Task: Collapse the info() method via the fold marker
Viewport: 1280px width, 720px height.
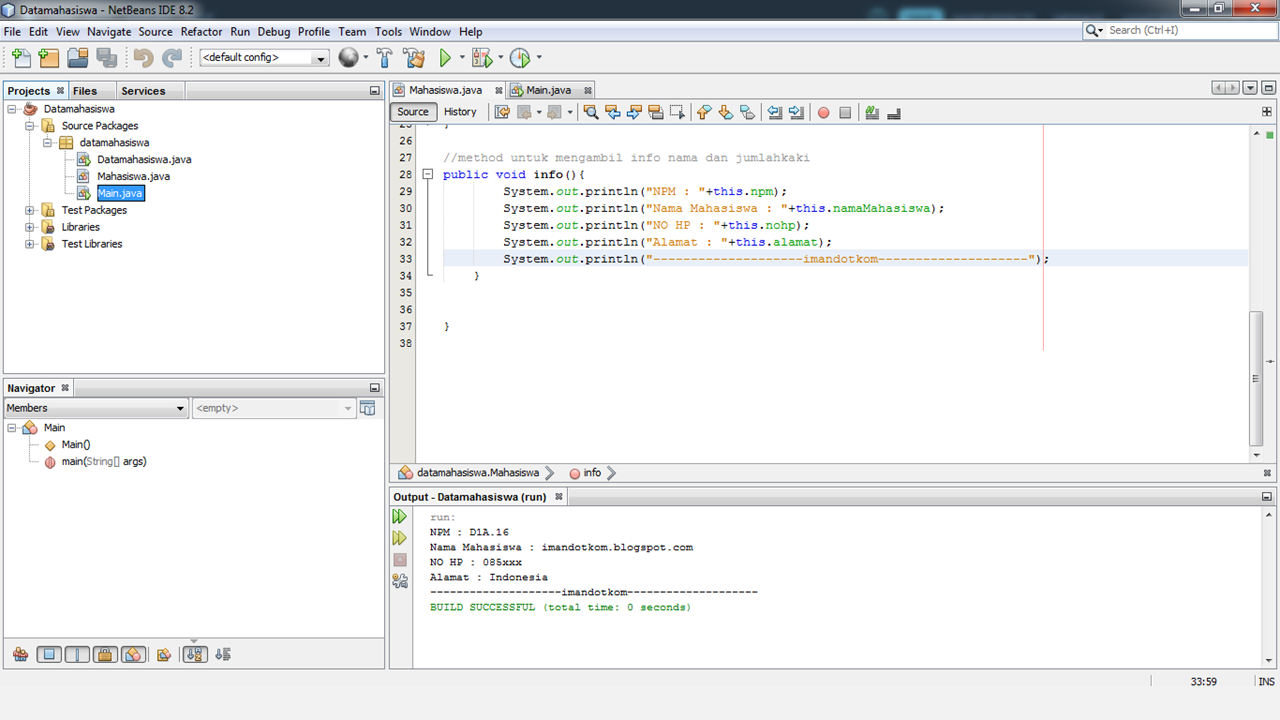Action: pyautogui.click(x=428, y=174)
